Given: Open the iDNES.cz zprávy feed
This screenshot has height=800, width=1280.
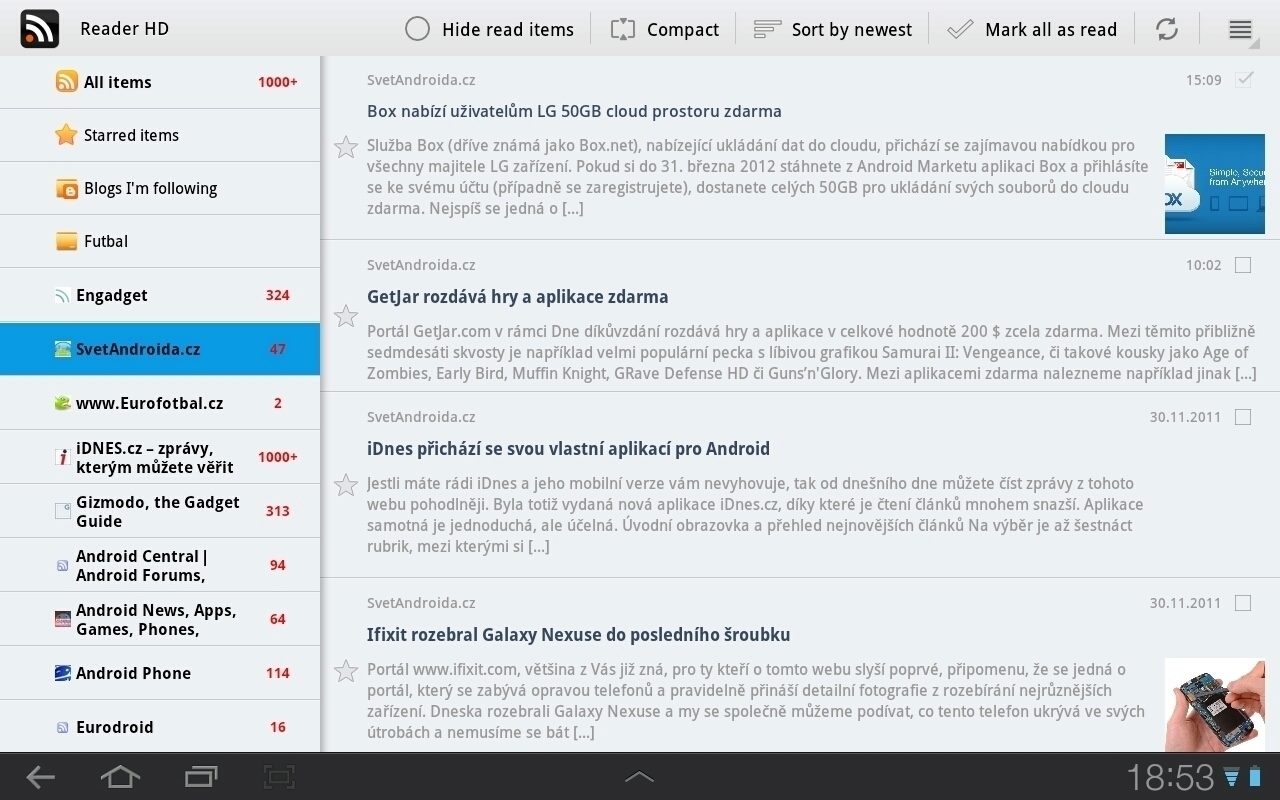Looking at the screenshot, I should 160,457.
